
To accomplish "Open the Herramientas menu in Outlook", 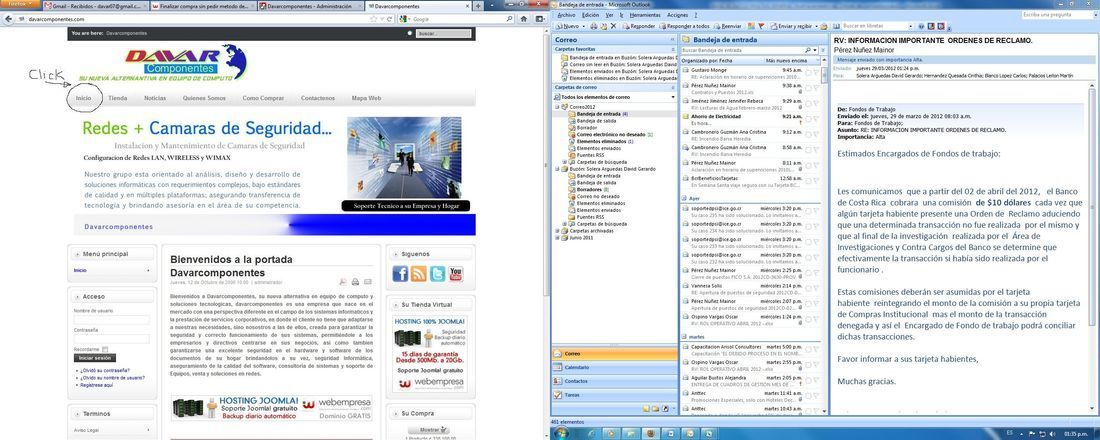I will (x=645, y=15).
